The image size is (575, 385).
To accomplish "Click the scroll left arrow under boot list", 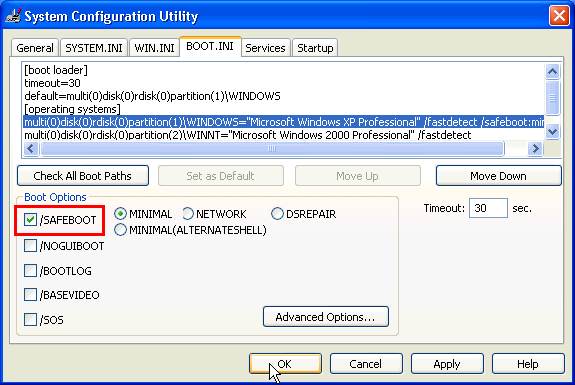I will [31, 148].
